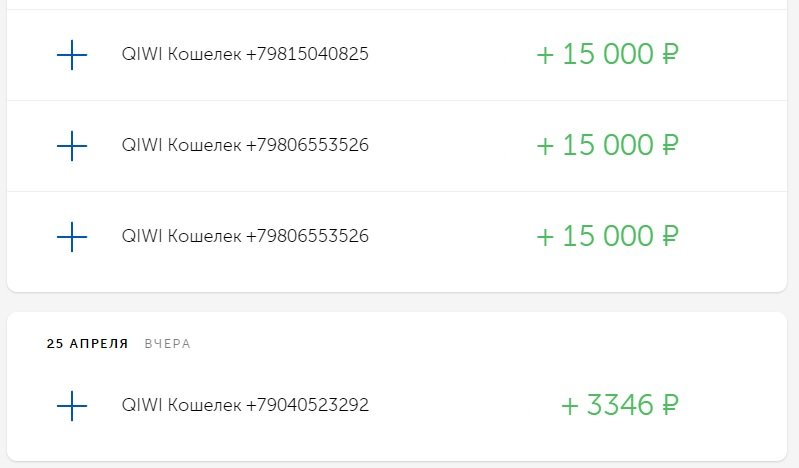The width and height of the screenshot is (799, 468).
Task: Select the topmost + 15 000 amount
Action: (595, 55)
